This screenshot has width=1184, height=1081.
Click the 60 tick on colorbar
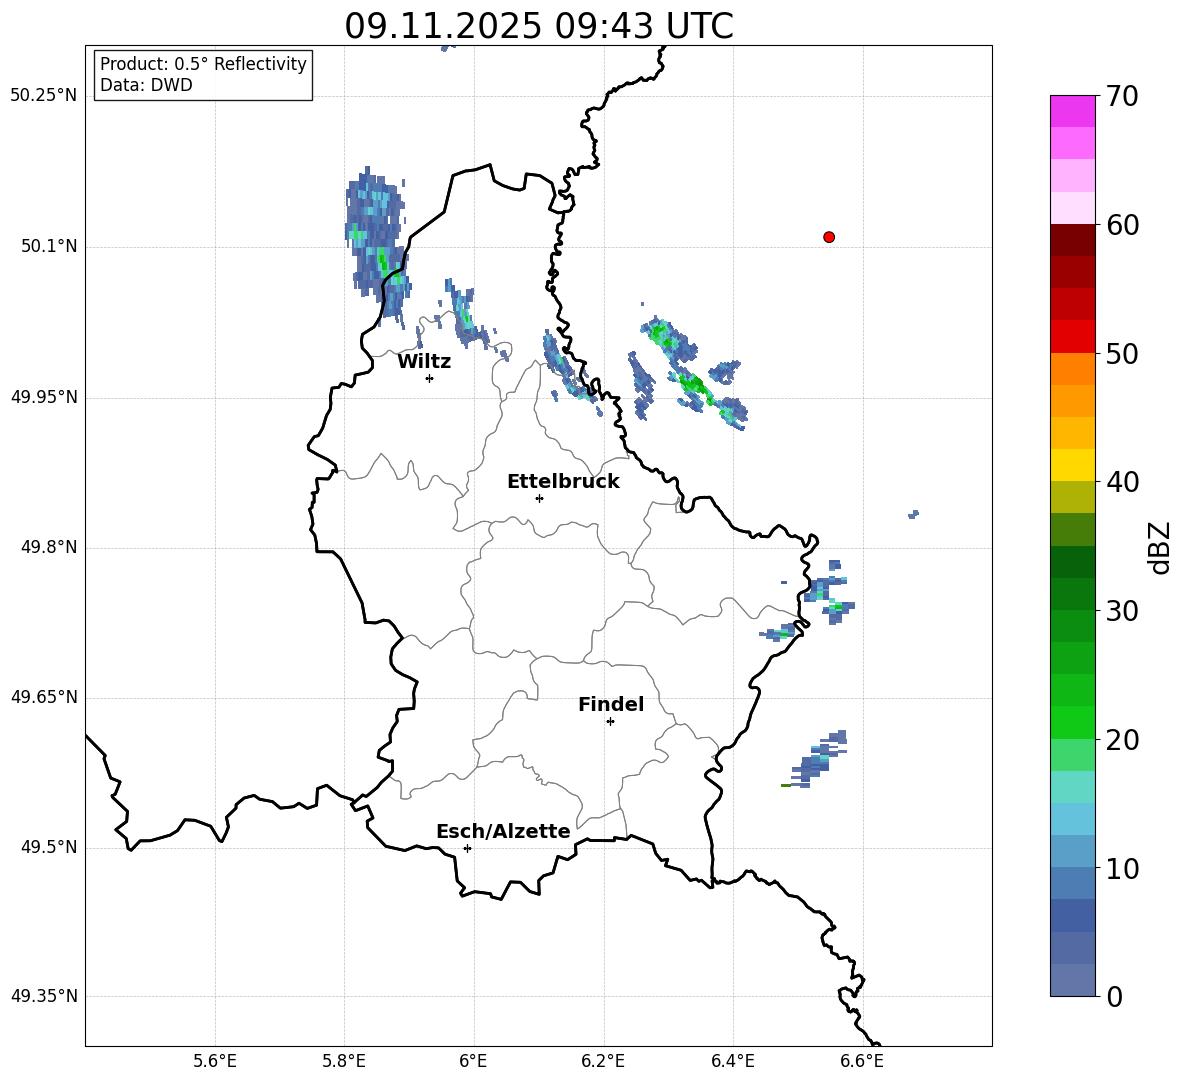pos(1121,225)
